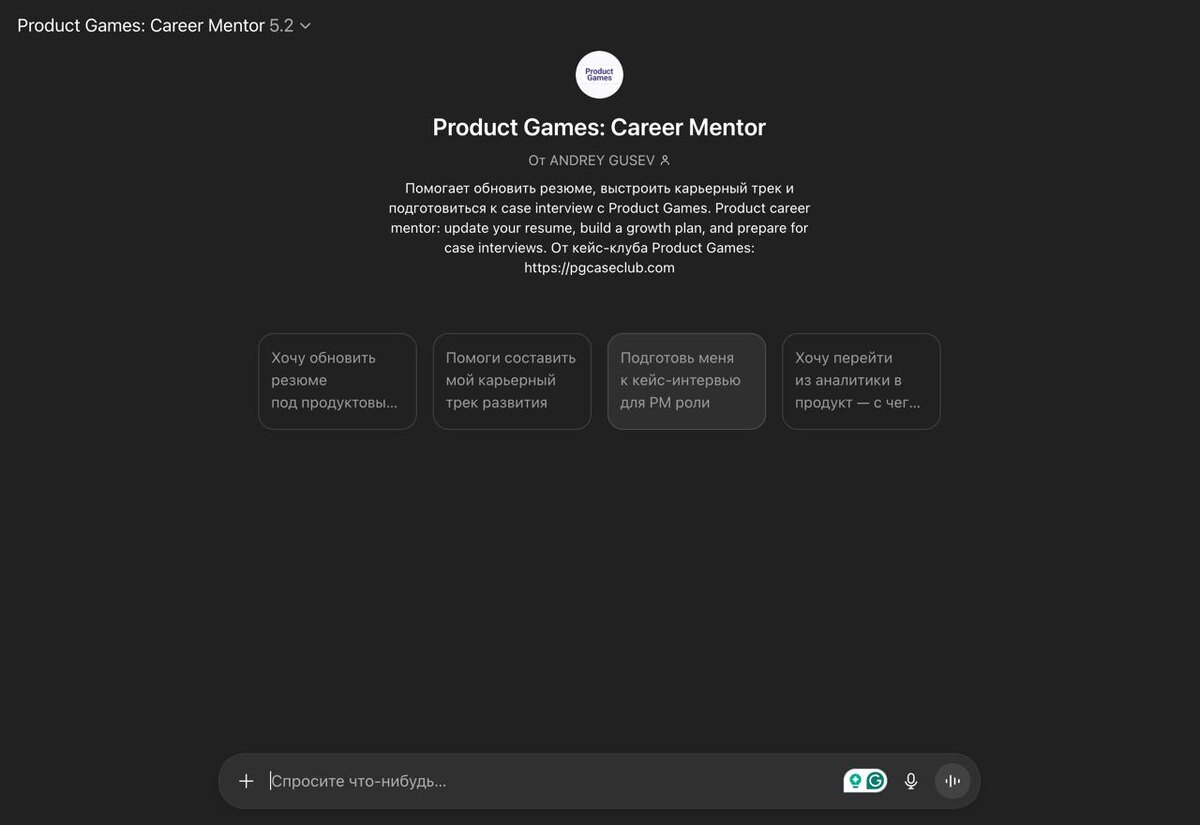Expand the chevron next to version 5.2
The width and height of the screenshot is (1200, 825).
pyautogui.click(x=305, y=26)
